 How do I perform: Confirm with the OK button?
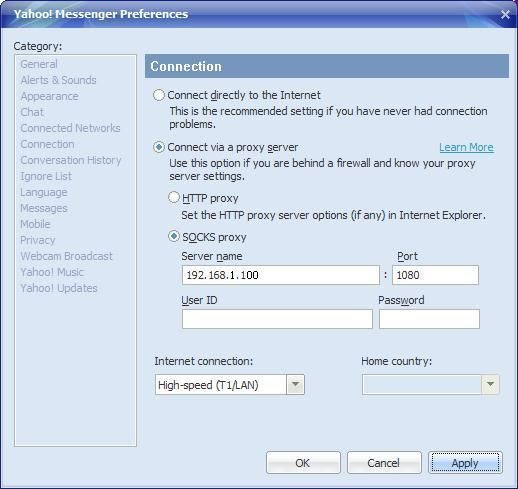[303, 463]
